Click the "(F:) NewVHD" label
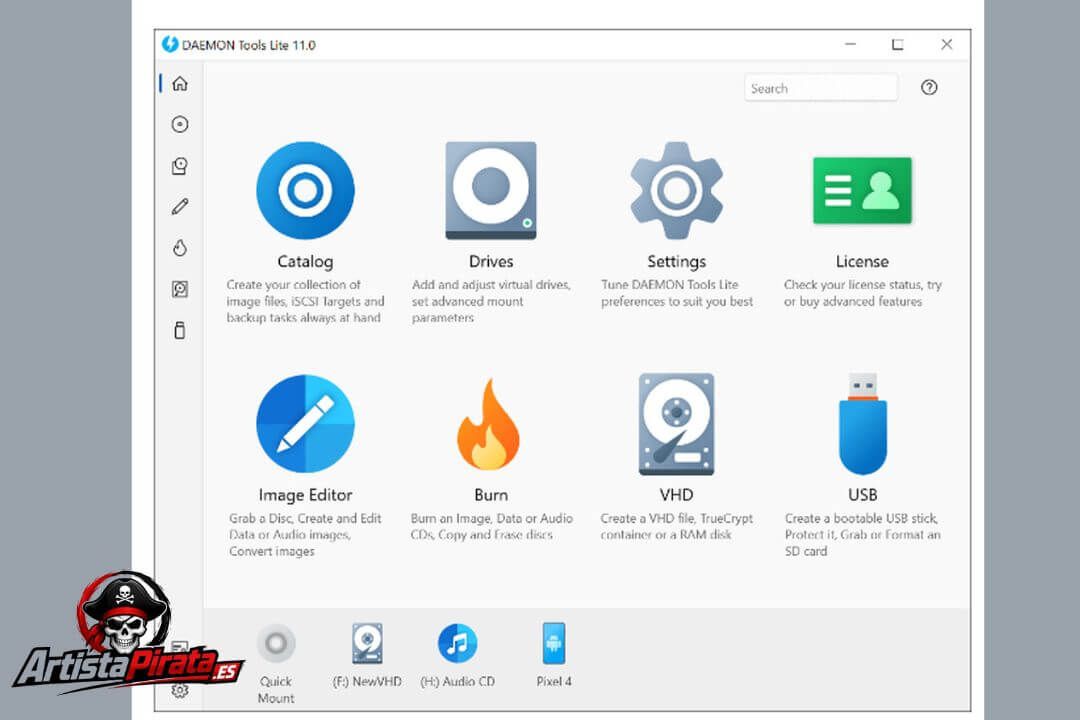1080x720 pixels. pyautogui.click(x=367, y=681)
